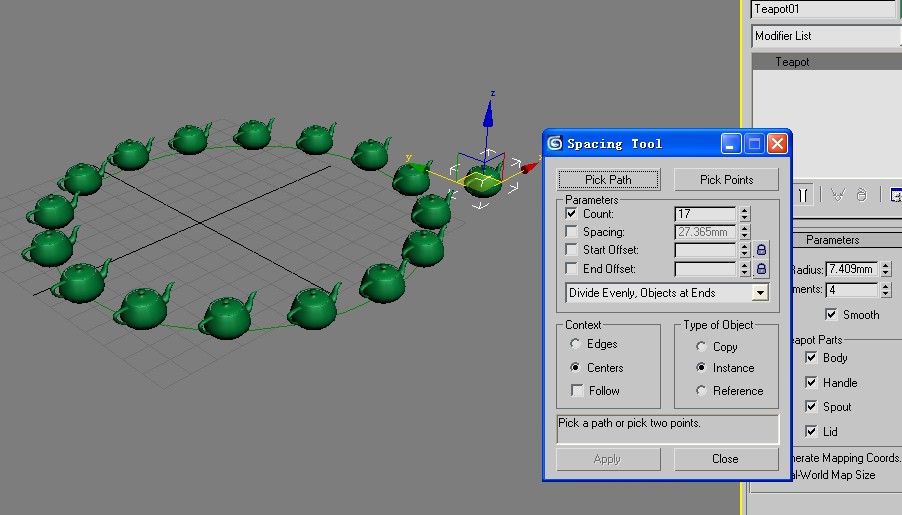Screen dimensions: 902x515
Task: Click the red X axis gizmo arrow
Action: click(x=529, y=167)
